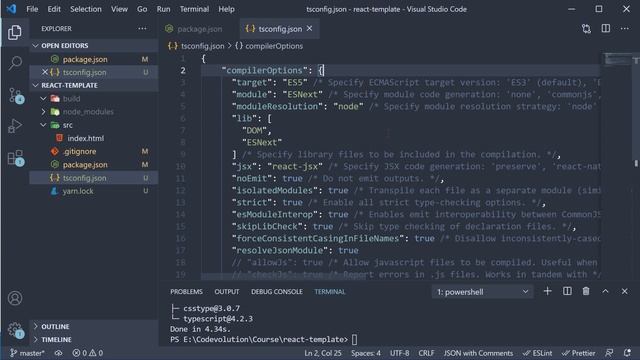Open the View menu
Screen dimensions: 640x360
[119, 9]
